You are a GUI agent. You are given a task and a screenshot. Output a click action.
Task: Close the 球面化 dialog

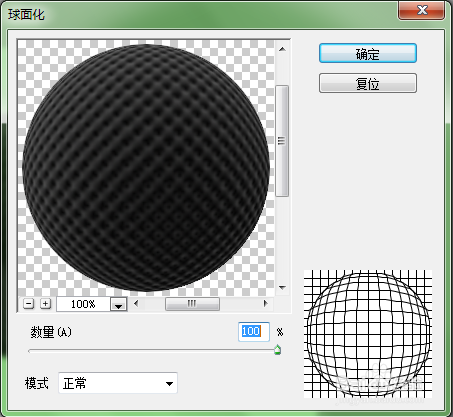tap(422, 10)
